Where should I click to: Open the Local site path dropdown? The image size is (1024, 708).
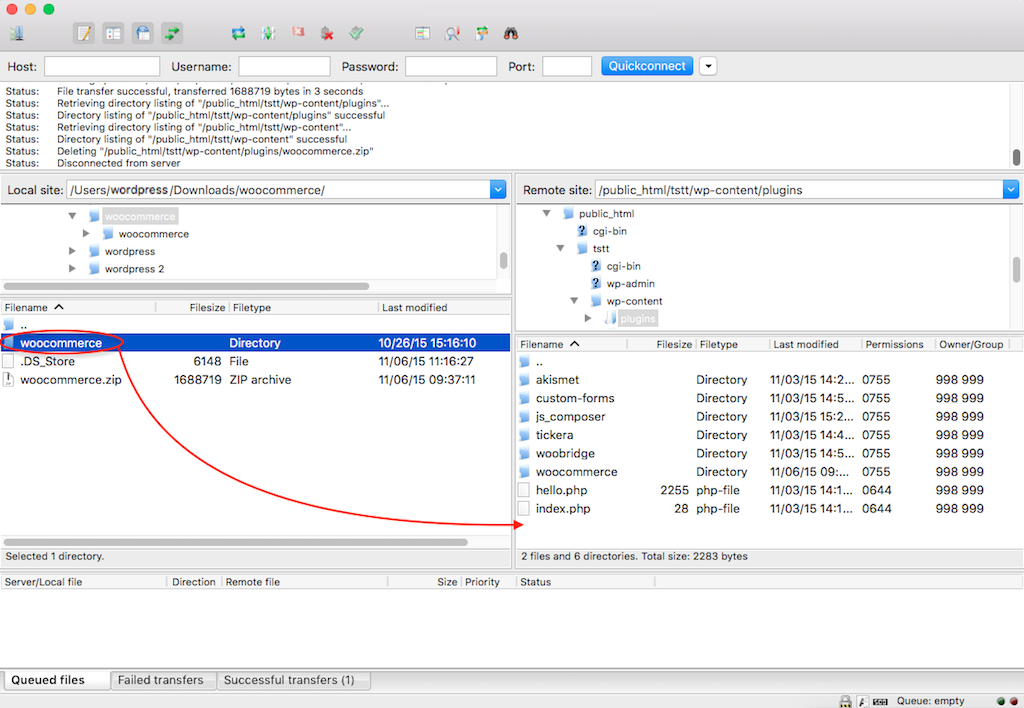tap(498, 189)
